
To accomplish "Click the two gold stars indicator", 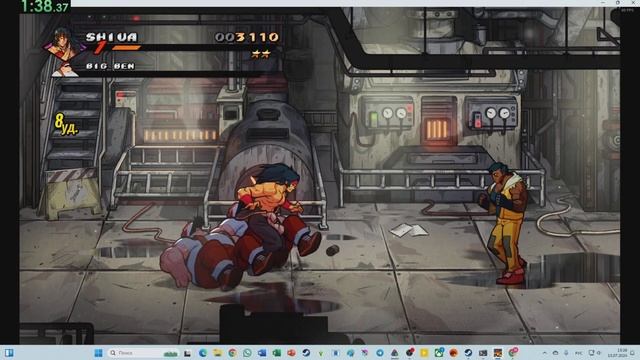I will click(x=261, y=54).
